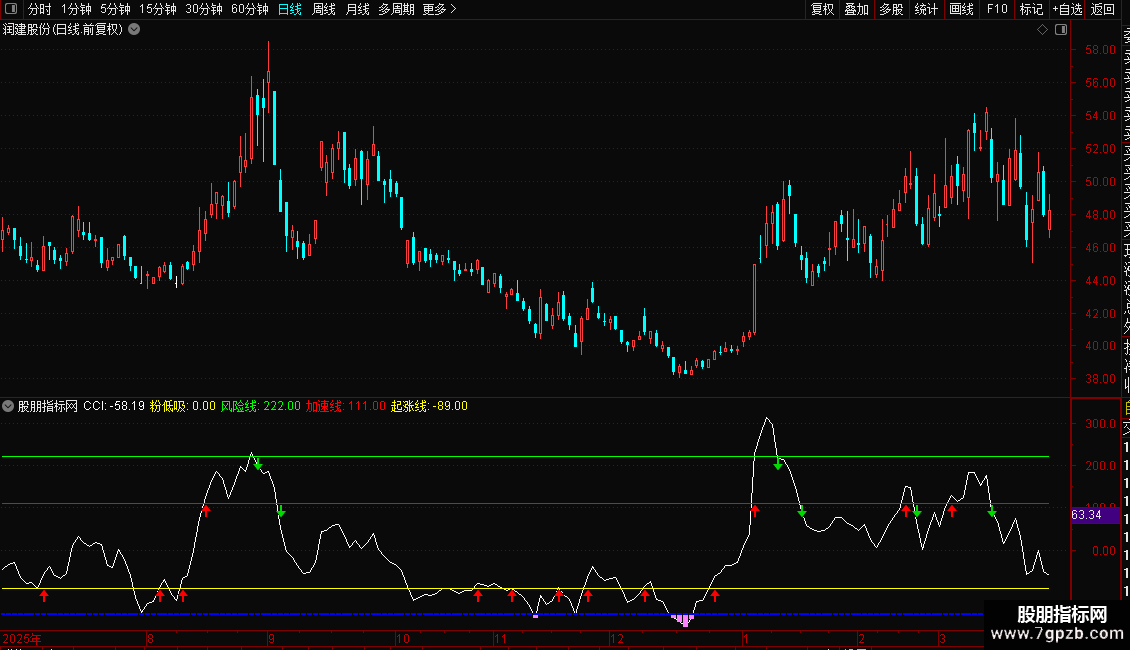Click the sidebar toggle icon at top-left
The height and width of the screenshot is (650, 1130).
(x=9, y=10)
